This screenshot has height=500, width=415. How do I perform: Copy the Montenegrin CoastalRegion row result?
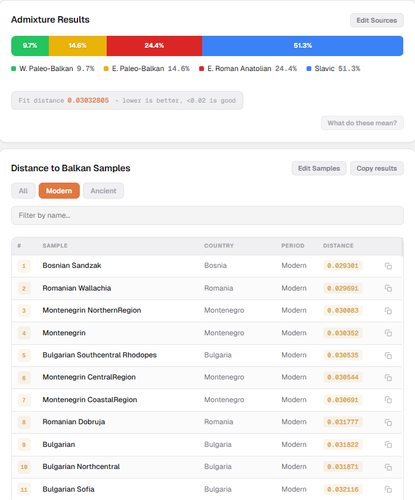tap(388, 400)
